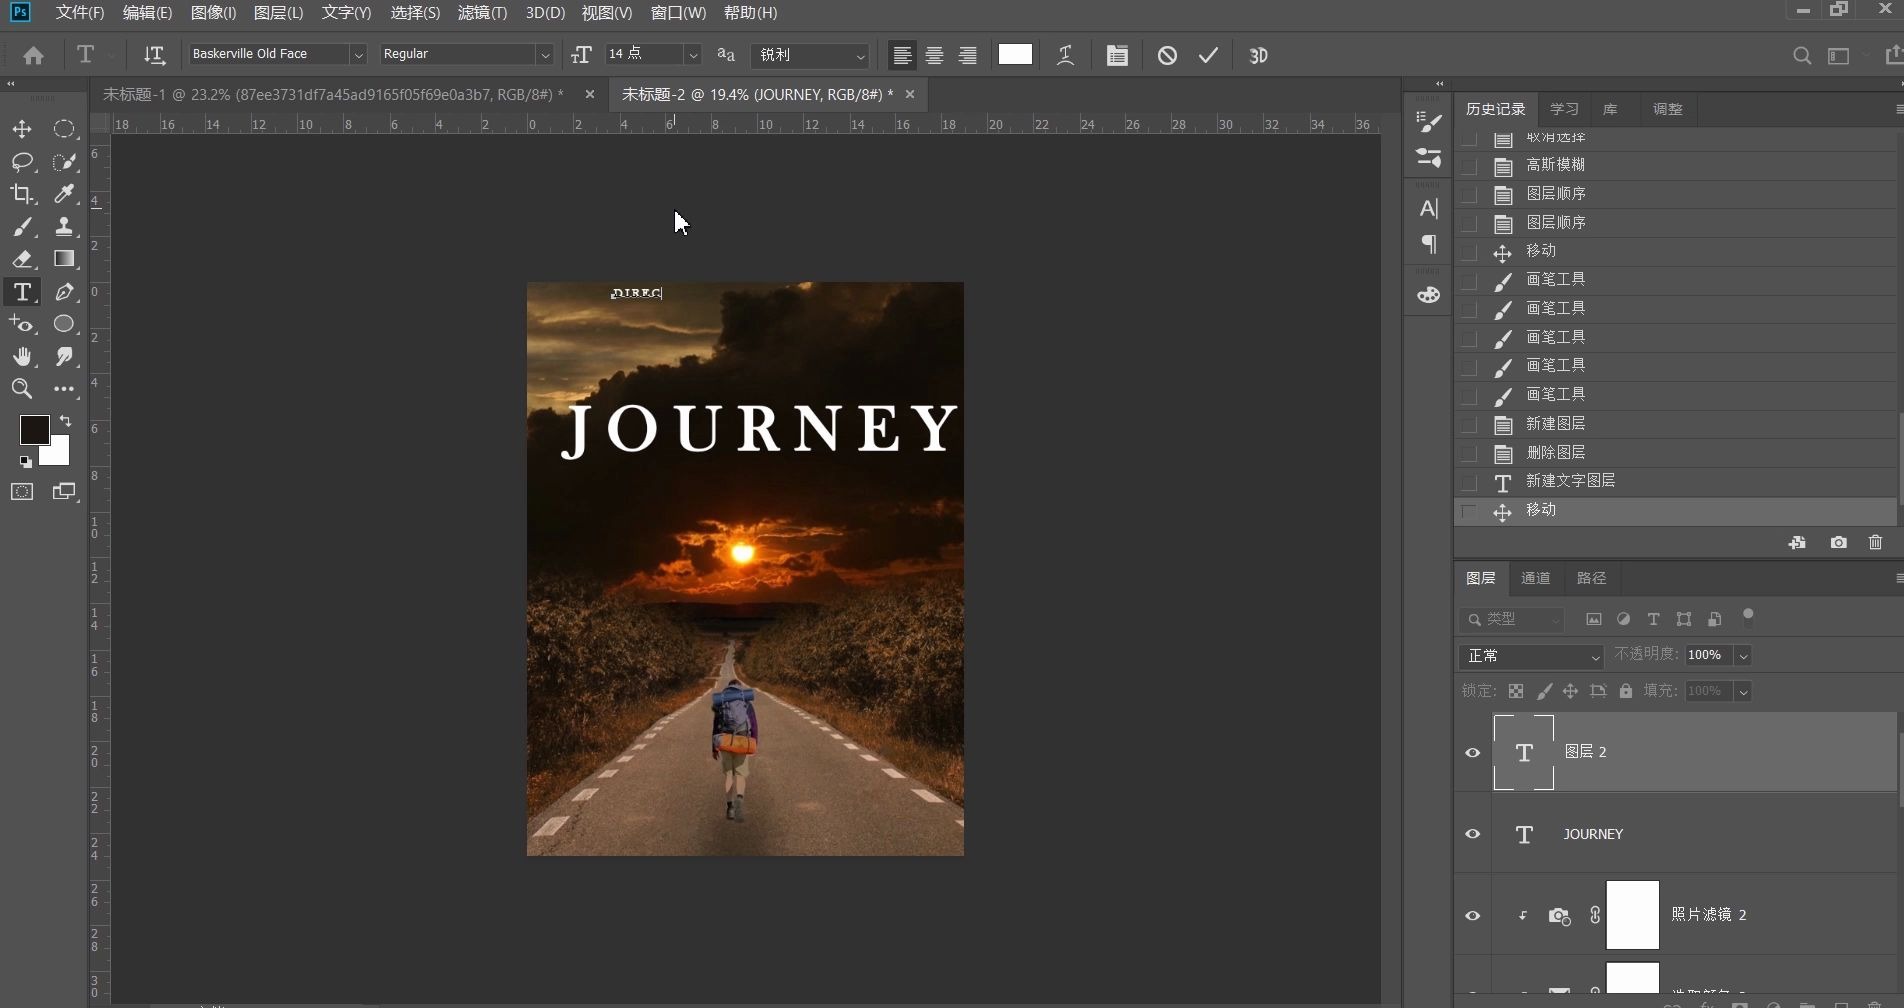Open the warped text dialog
Viewport: 1904px width, 1008px height.
(1066, 56)
